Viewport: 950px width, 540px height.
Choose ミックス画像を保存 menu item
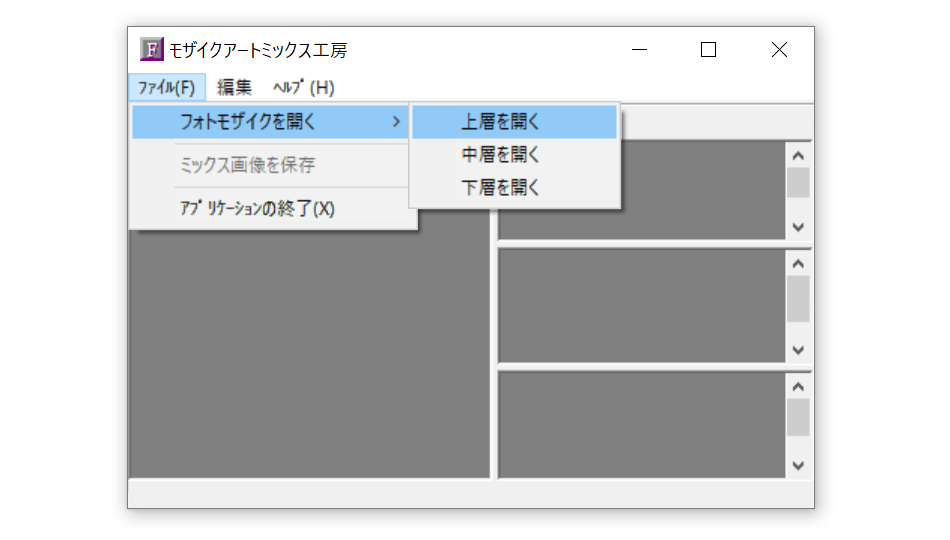[x=270, y=165]
